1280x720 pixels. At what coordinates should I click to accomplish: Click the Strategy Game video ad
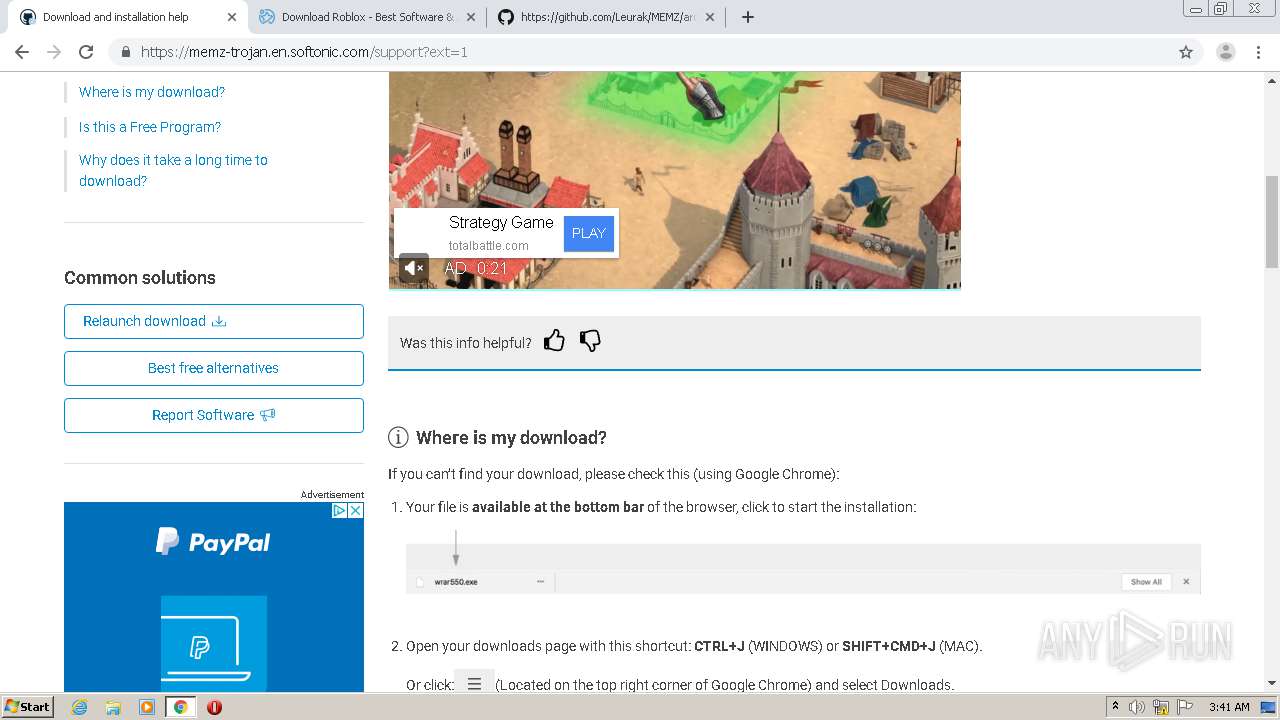click(x=674, y=180)
